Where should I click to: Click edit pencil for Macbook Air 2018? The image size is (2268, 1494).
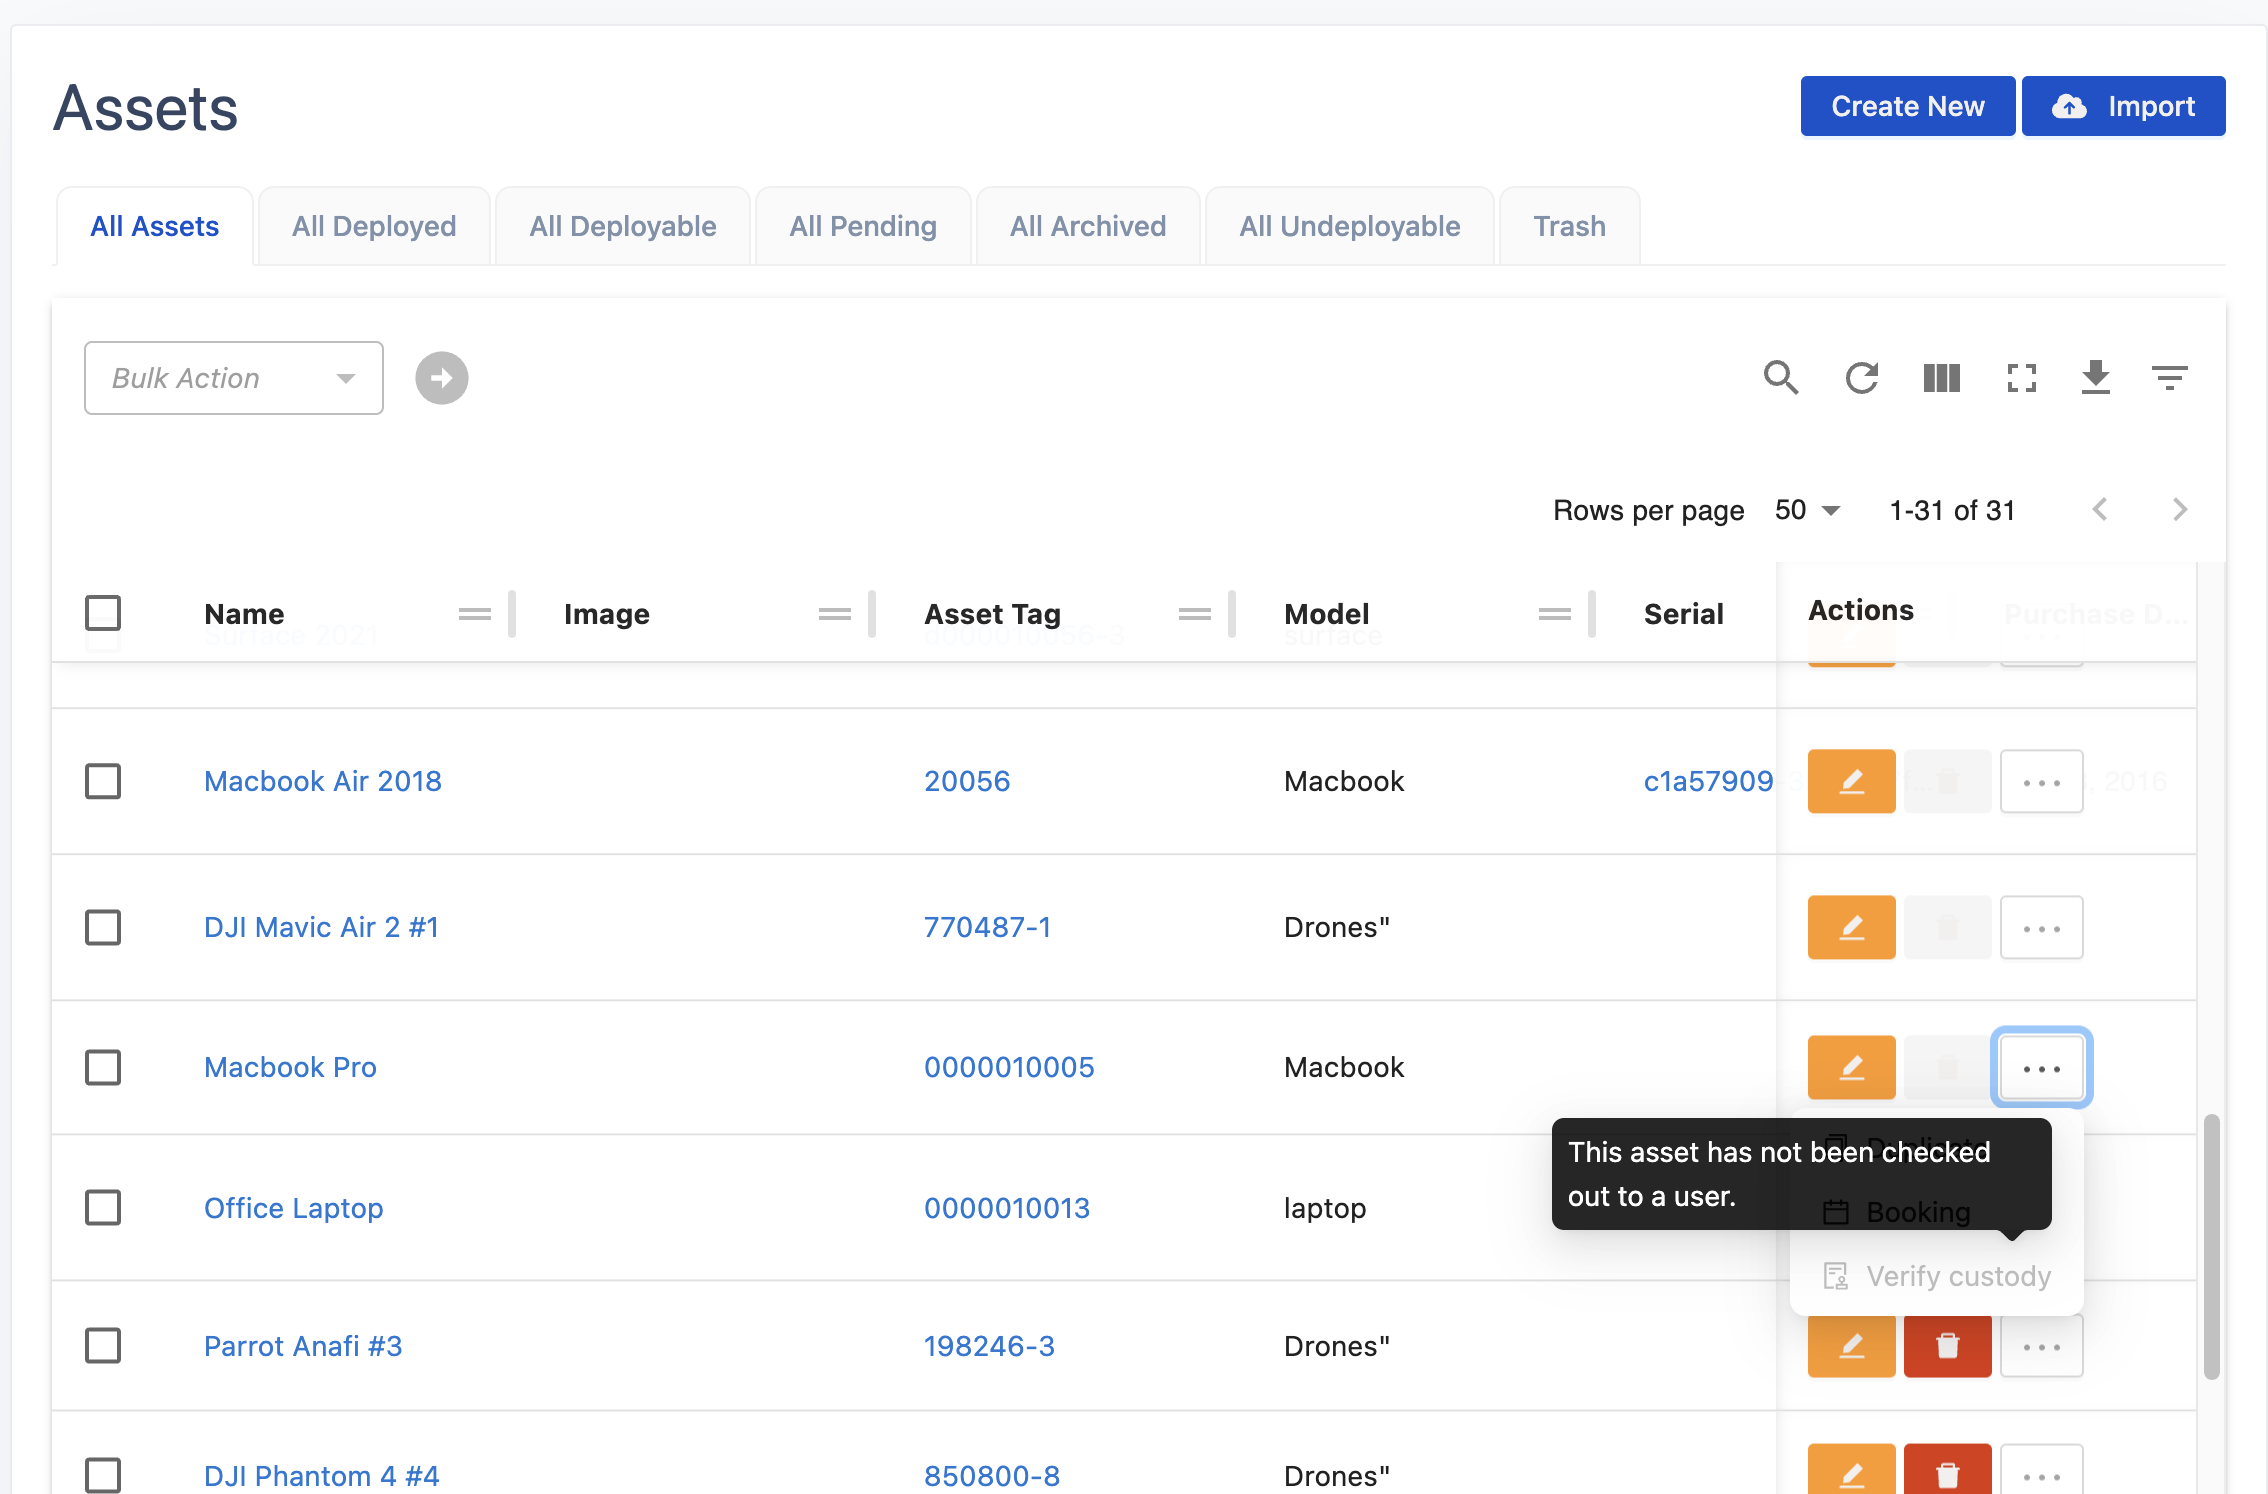click(x=1851, y=781)
